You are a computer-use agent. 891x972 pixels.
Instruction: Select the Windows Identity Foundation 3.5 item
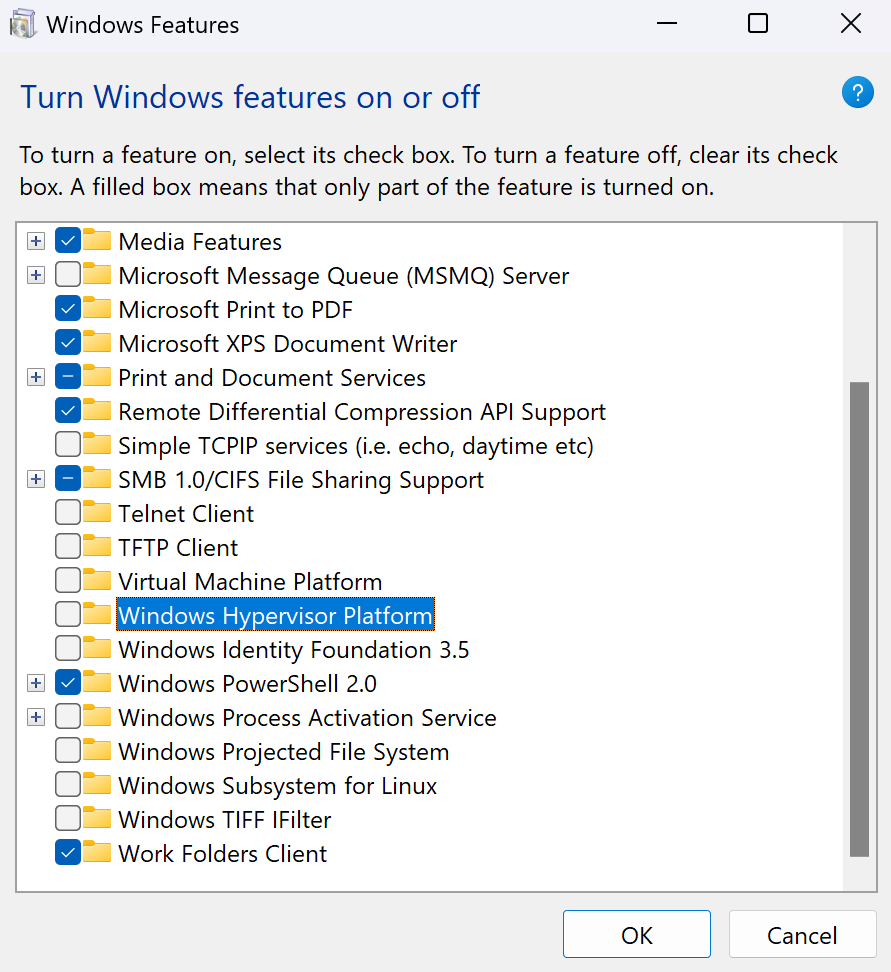click(293, 649)
